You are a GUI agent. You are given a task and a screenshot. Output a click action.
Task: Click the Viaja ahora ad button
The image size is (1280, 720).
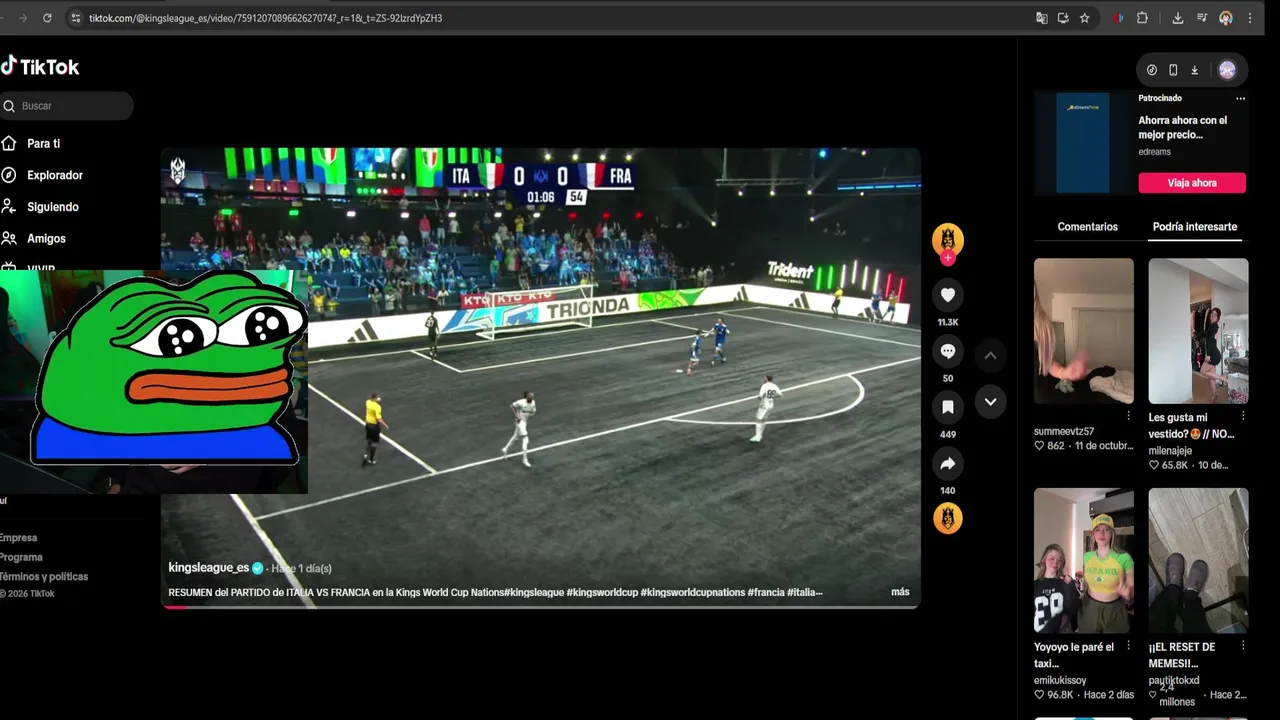pos(1192,183)
